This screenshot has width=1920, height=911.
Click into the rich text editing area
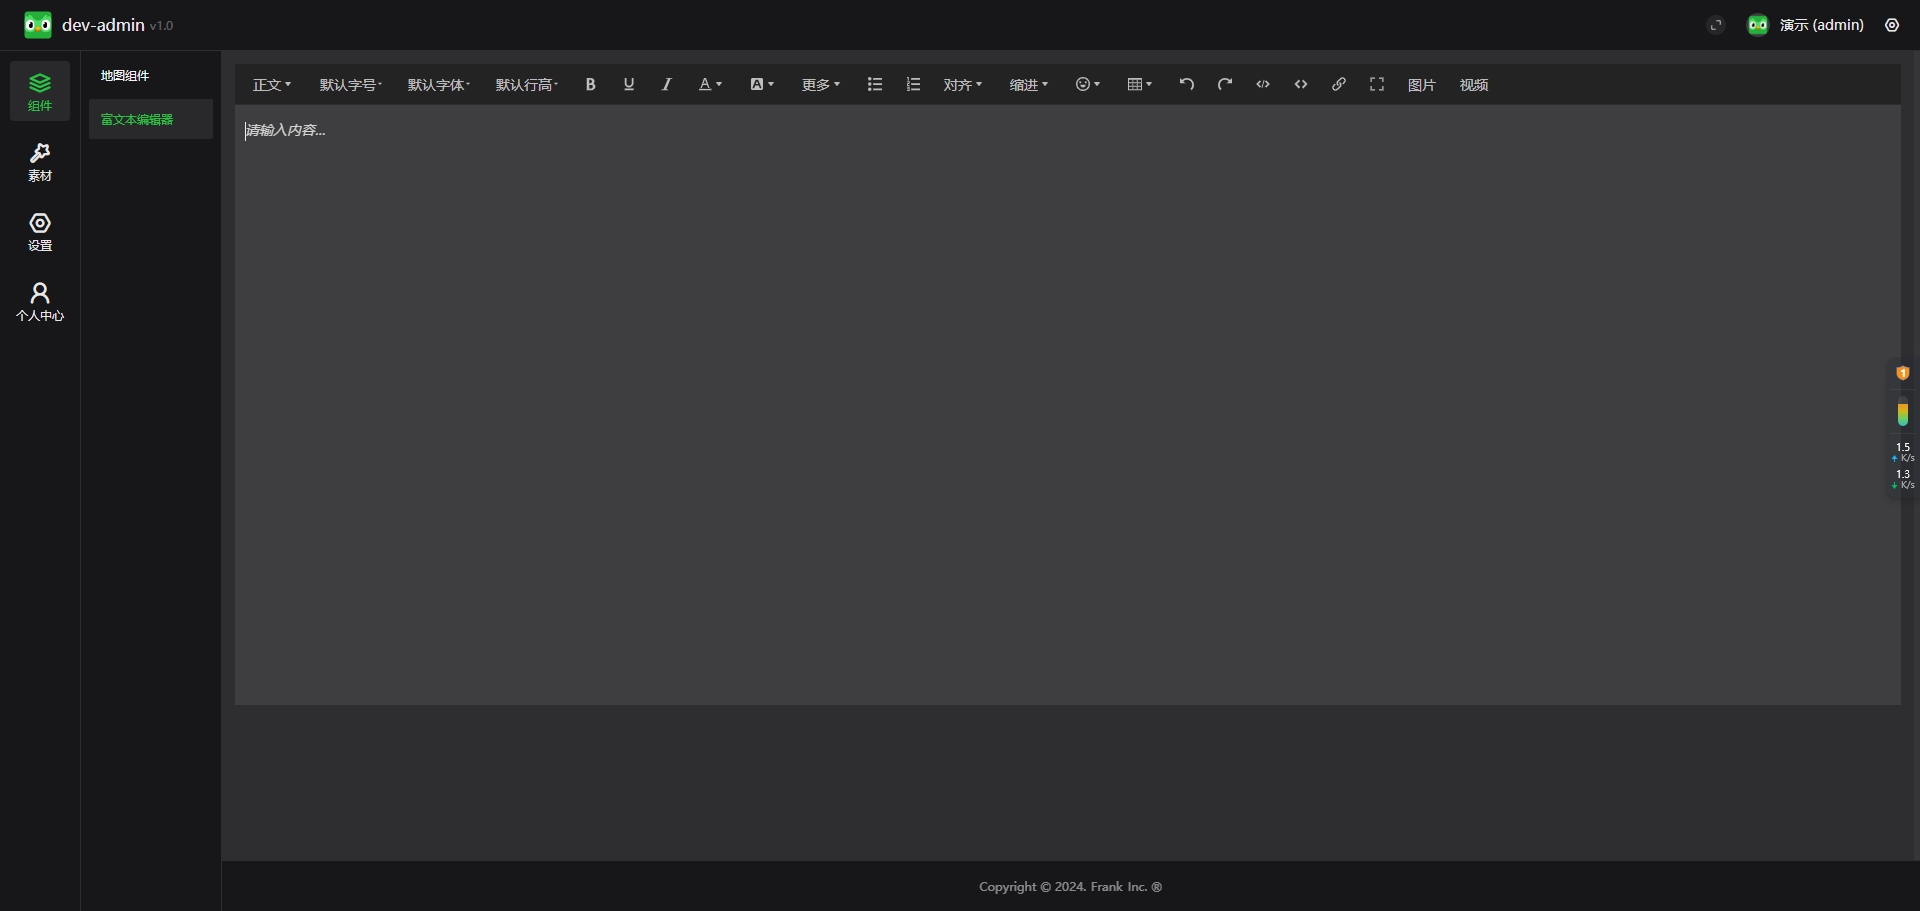click(x=1068, y=405)
